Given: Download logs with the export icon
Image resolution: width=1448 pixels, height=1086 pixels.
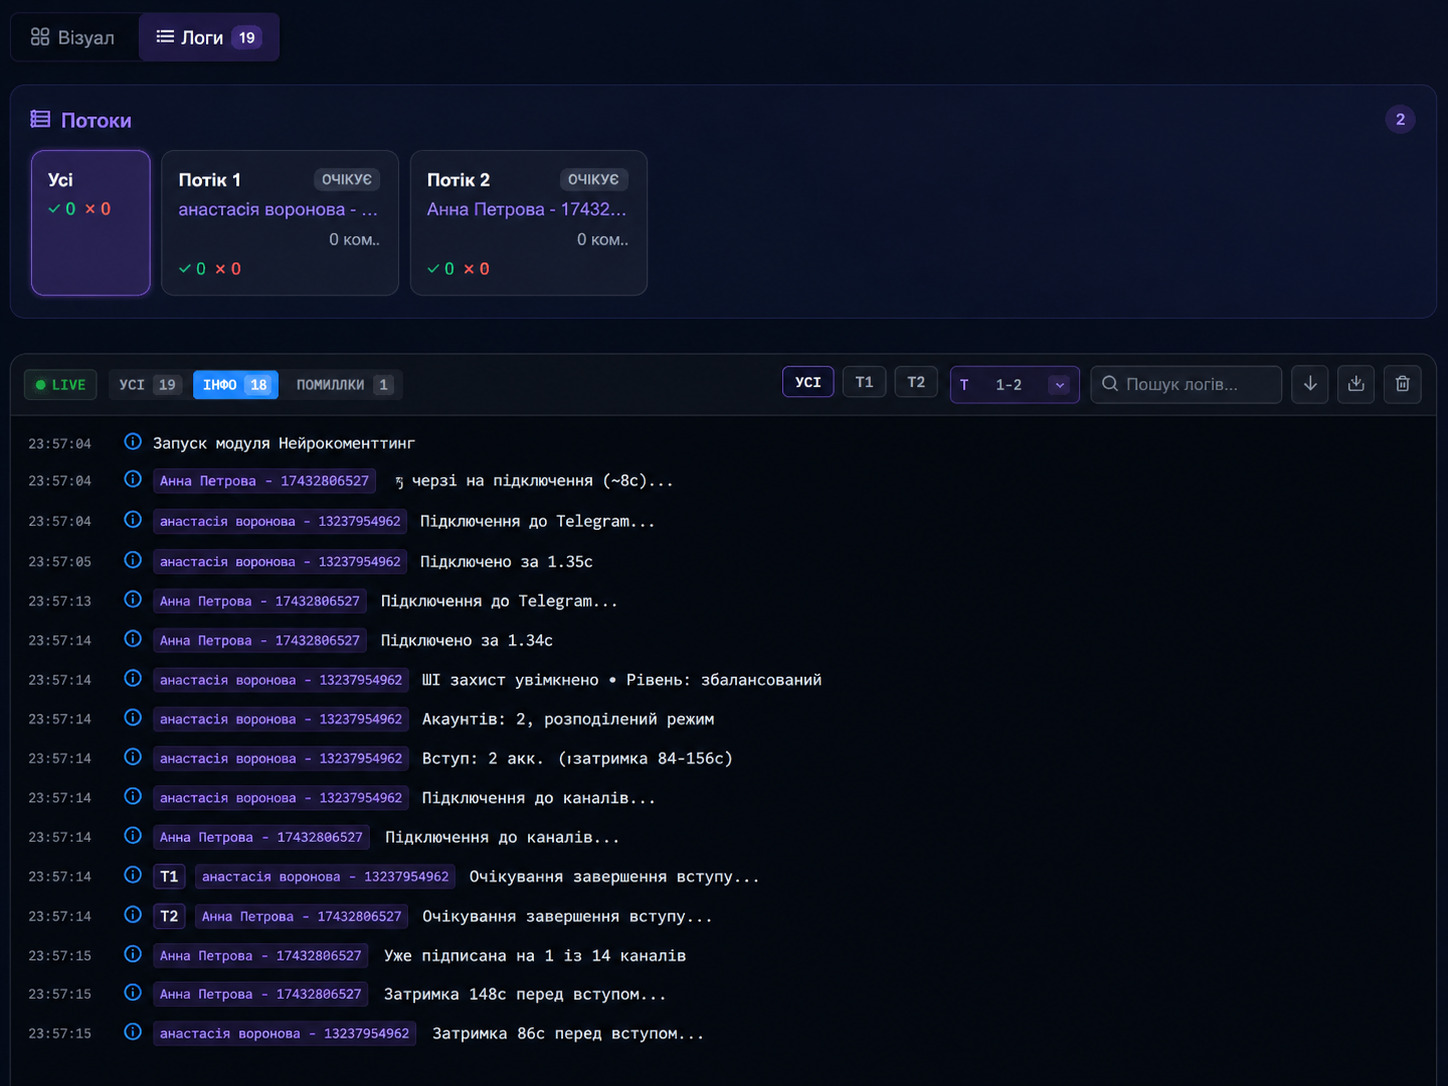Looking at the screenshot, I should point(1356,384).
